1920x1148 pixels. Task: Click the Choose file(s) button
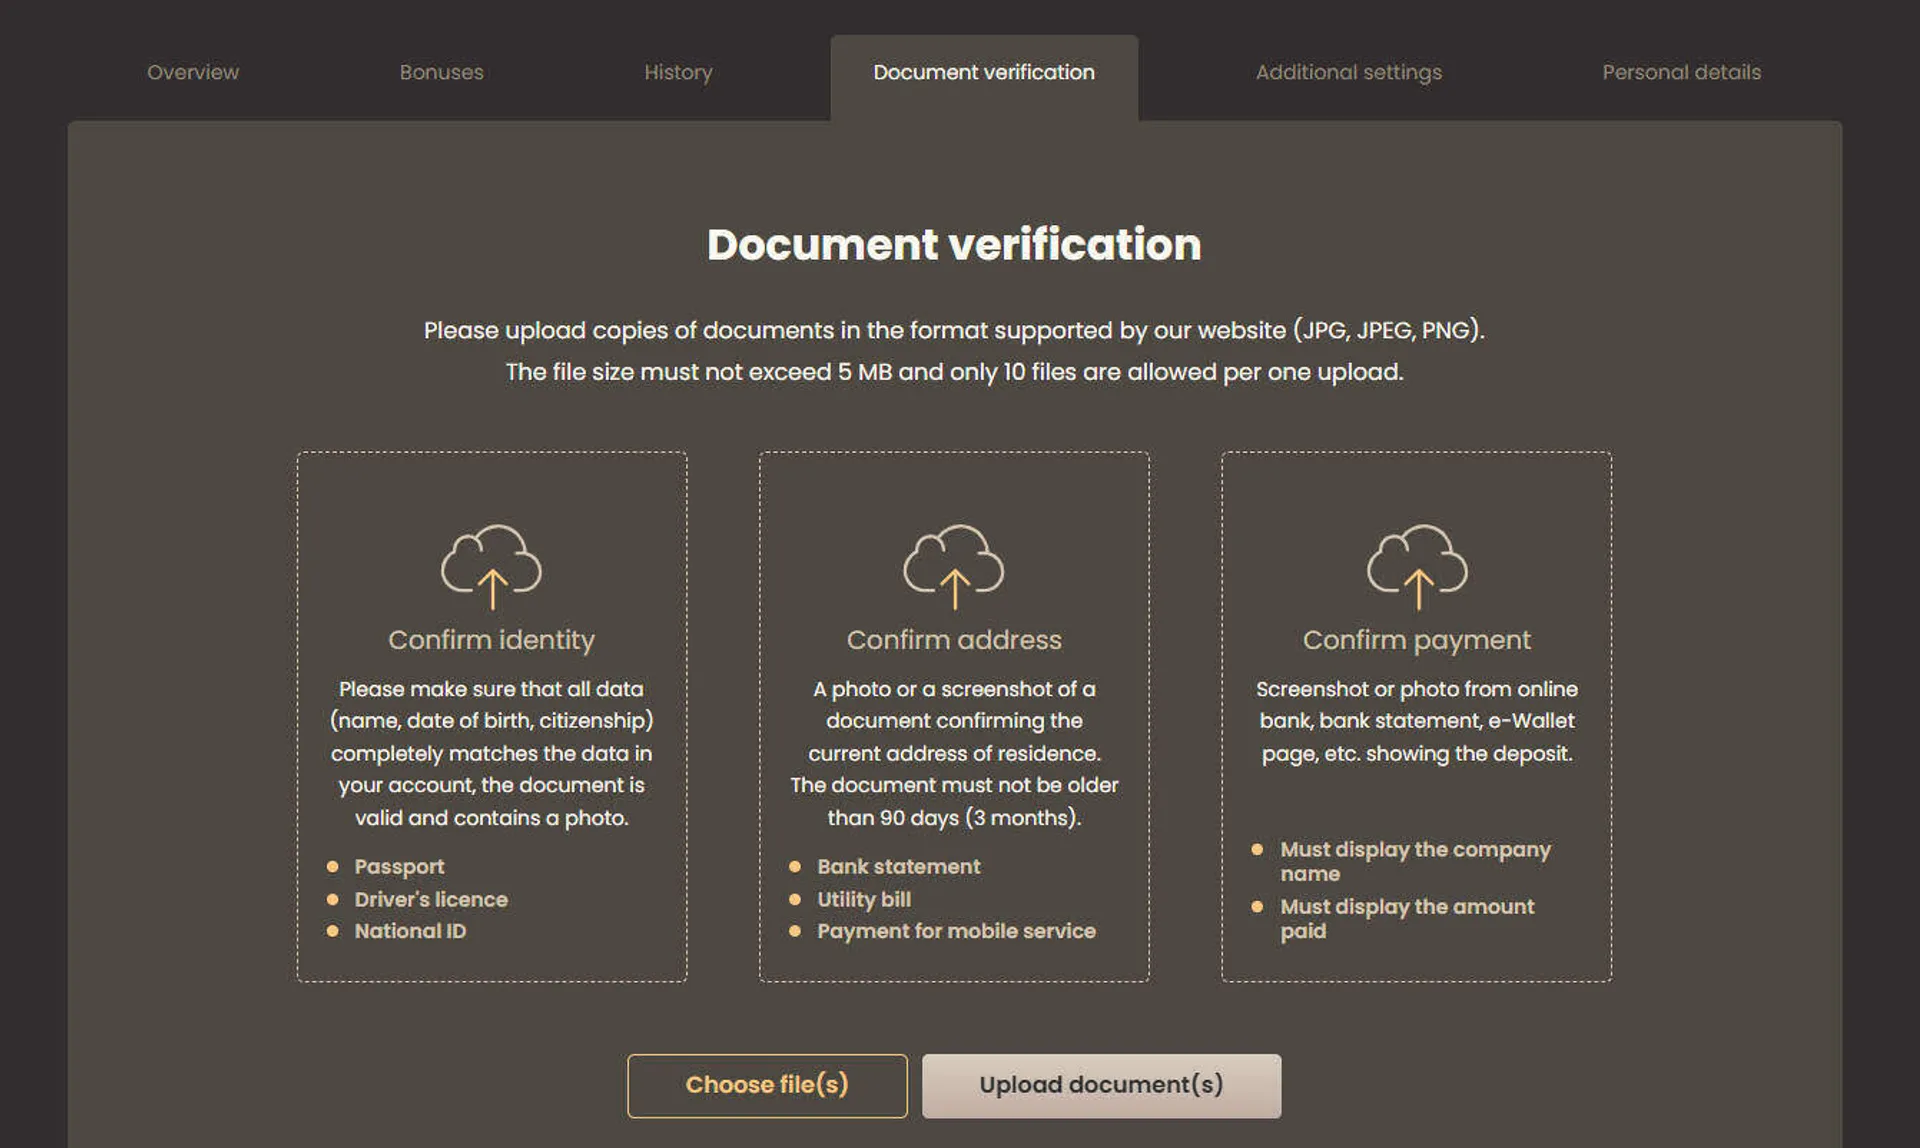(x=767, y=1085)
